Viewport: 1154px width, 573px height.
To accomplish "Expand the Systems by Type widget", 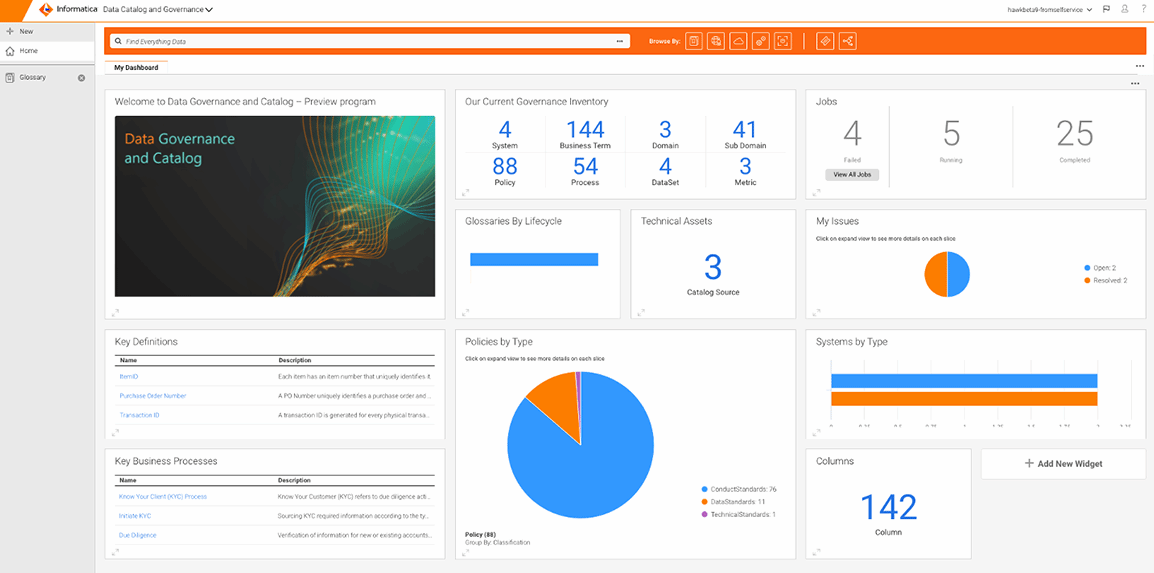I will pos(815,433).
